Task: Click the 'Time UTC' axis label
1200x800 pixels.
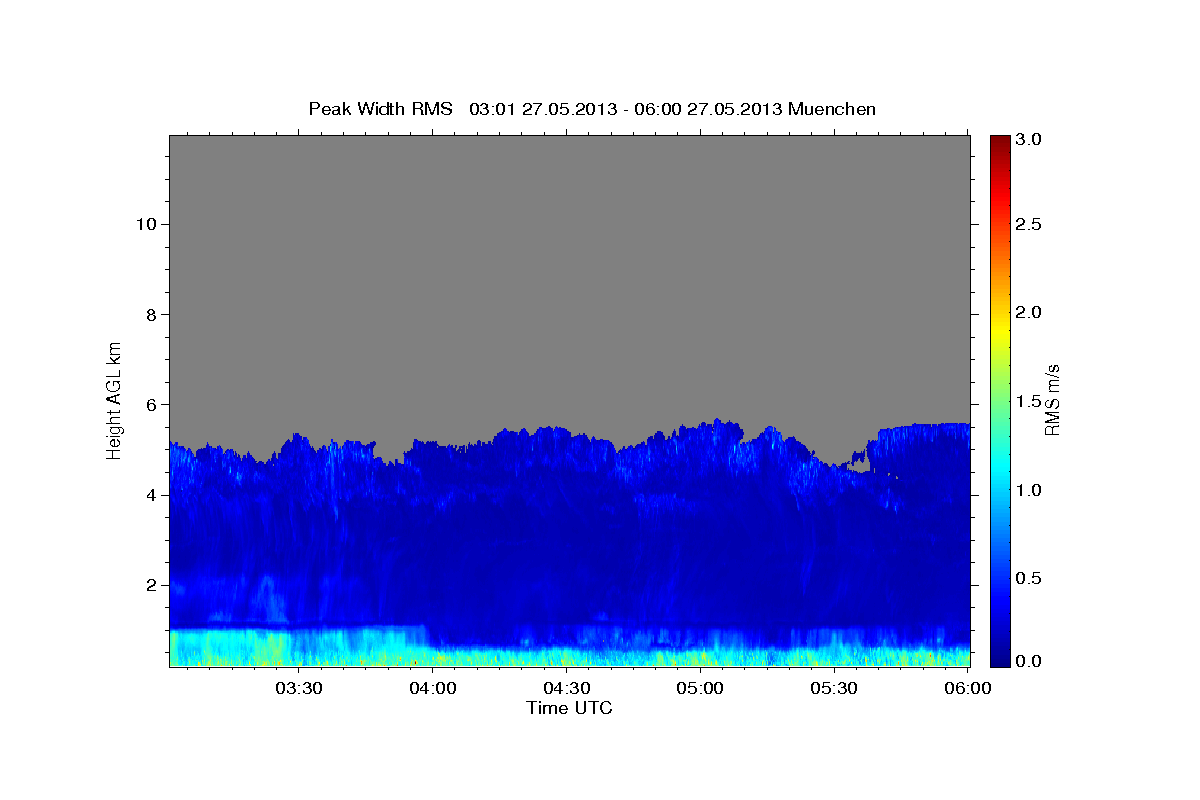Action: pyautogui.click(x=569, y=708)
